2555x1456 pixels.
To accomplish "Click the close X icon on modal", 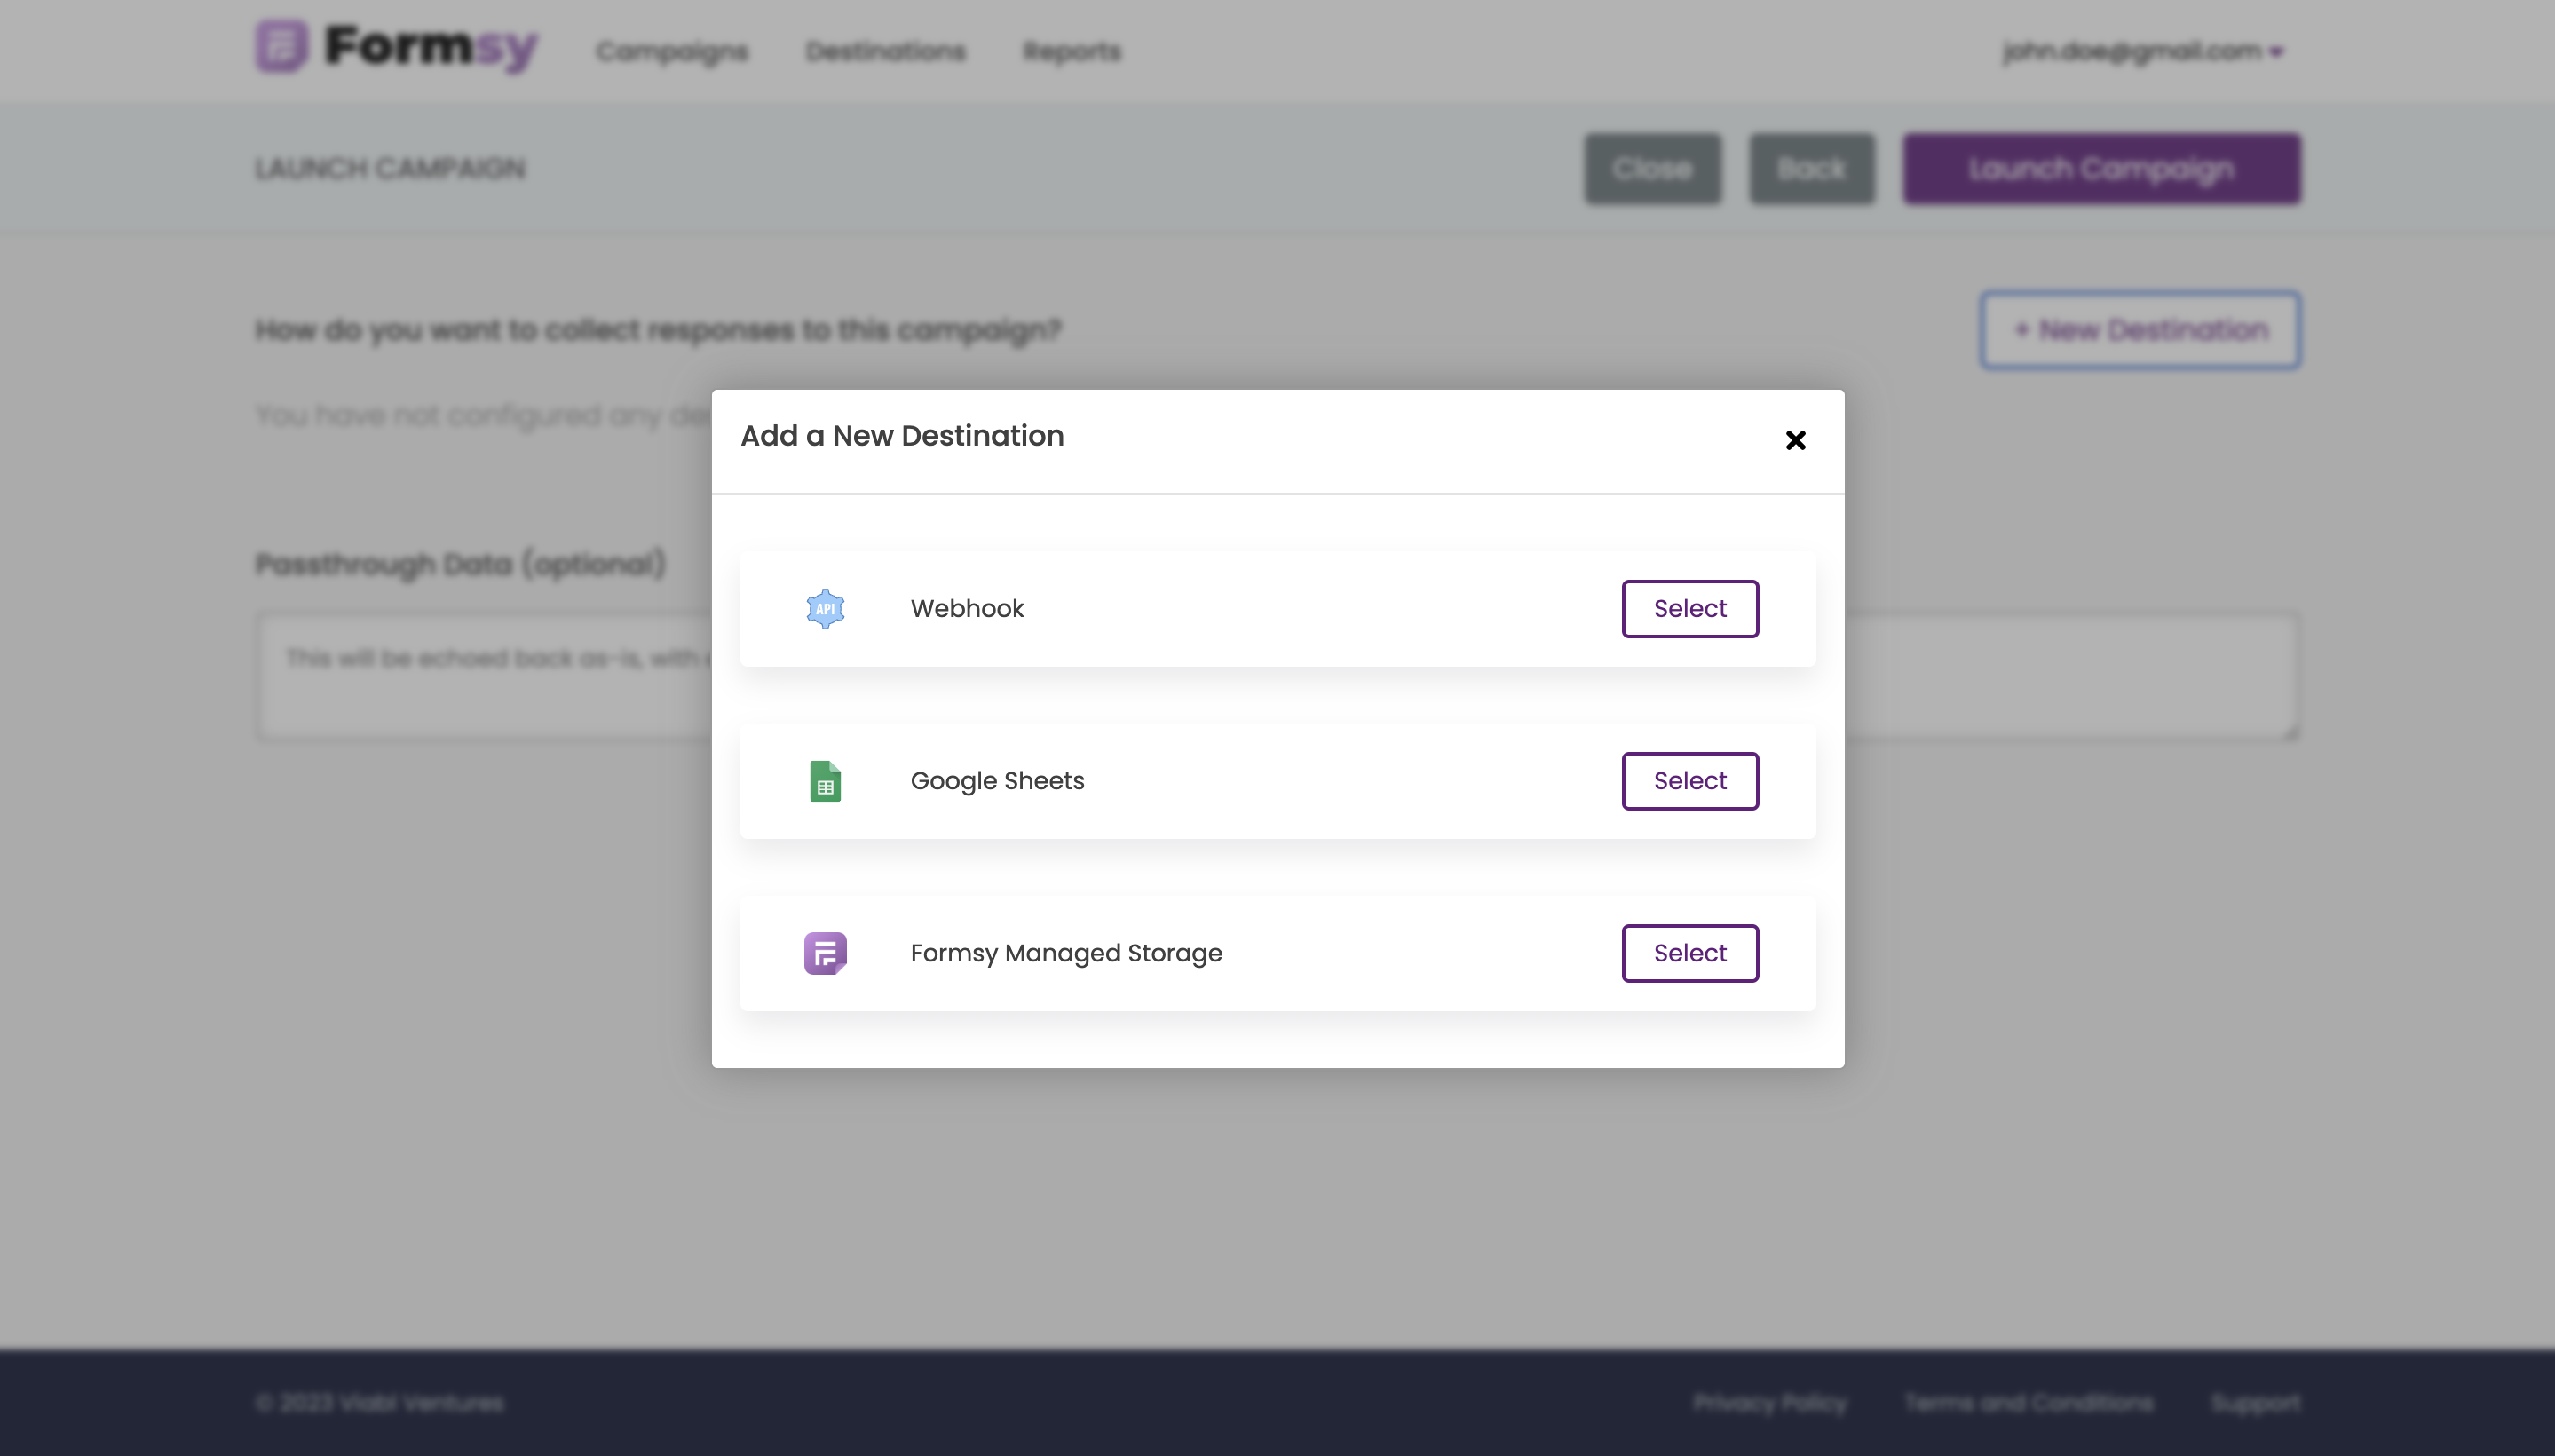I will point(1795,439).
